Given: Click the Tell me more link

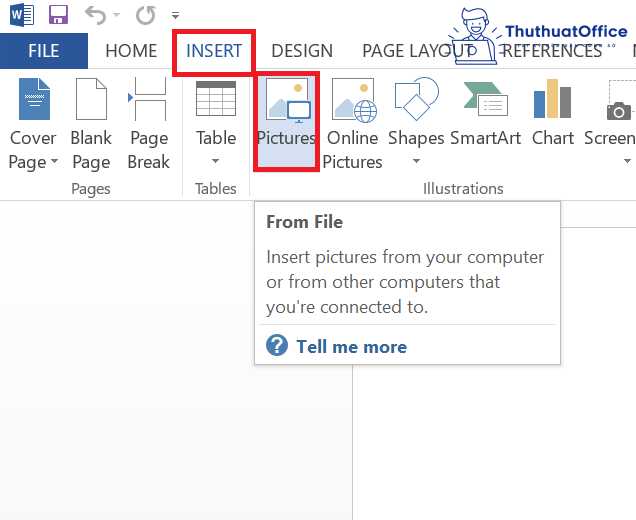Looking at the screenshot, I should [351, 347].
